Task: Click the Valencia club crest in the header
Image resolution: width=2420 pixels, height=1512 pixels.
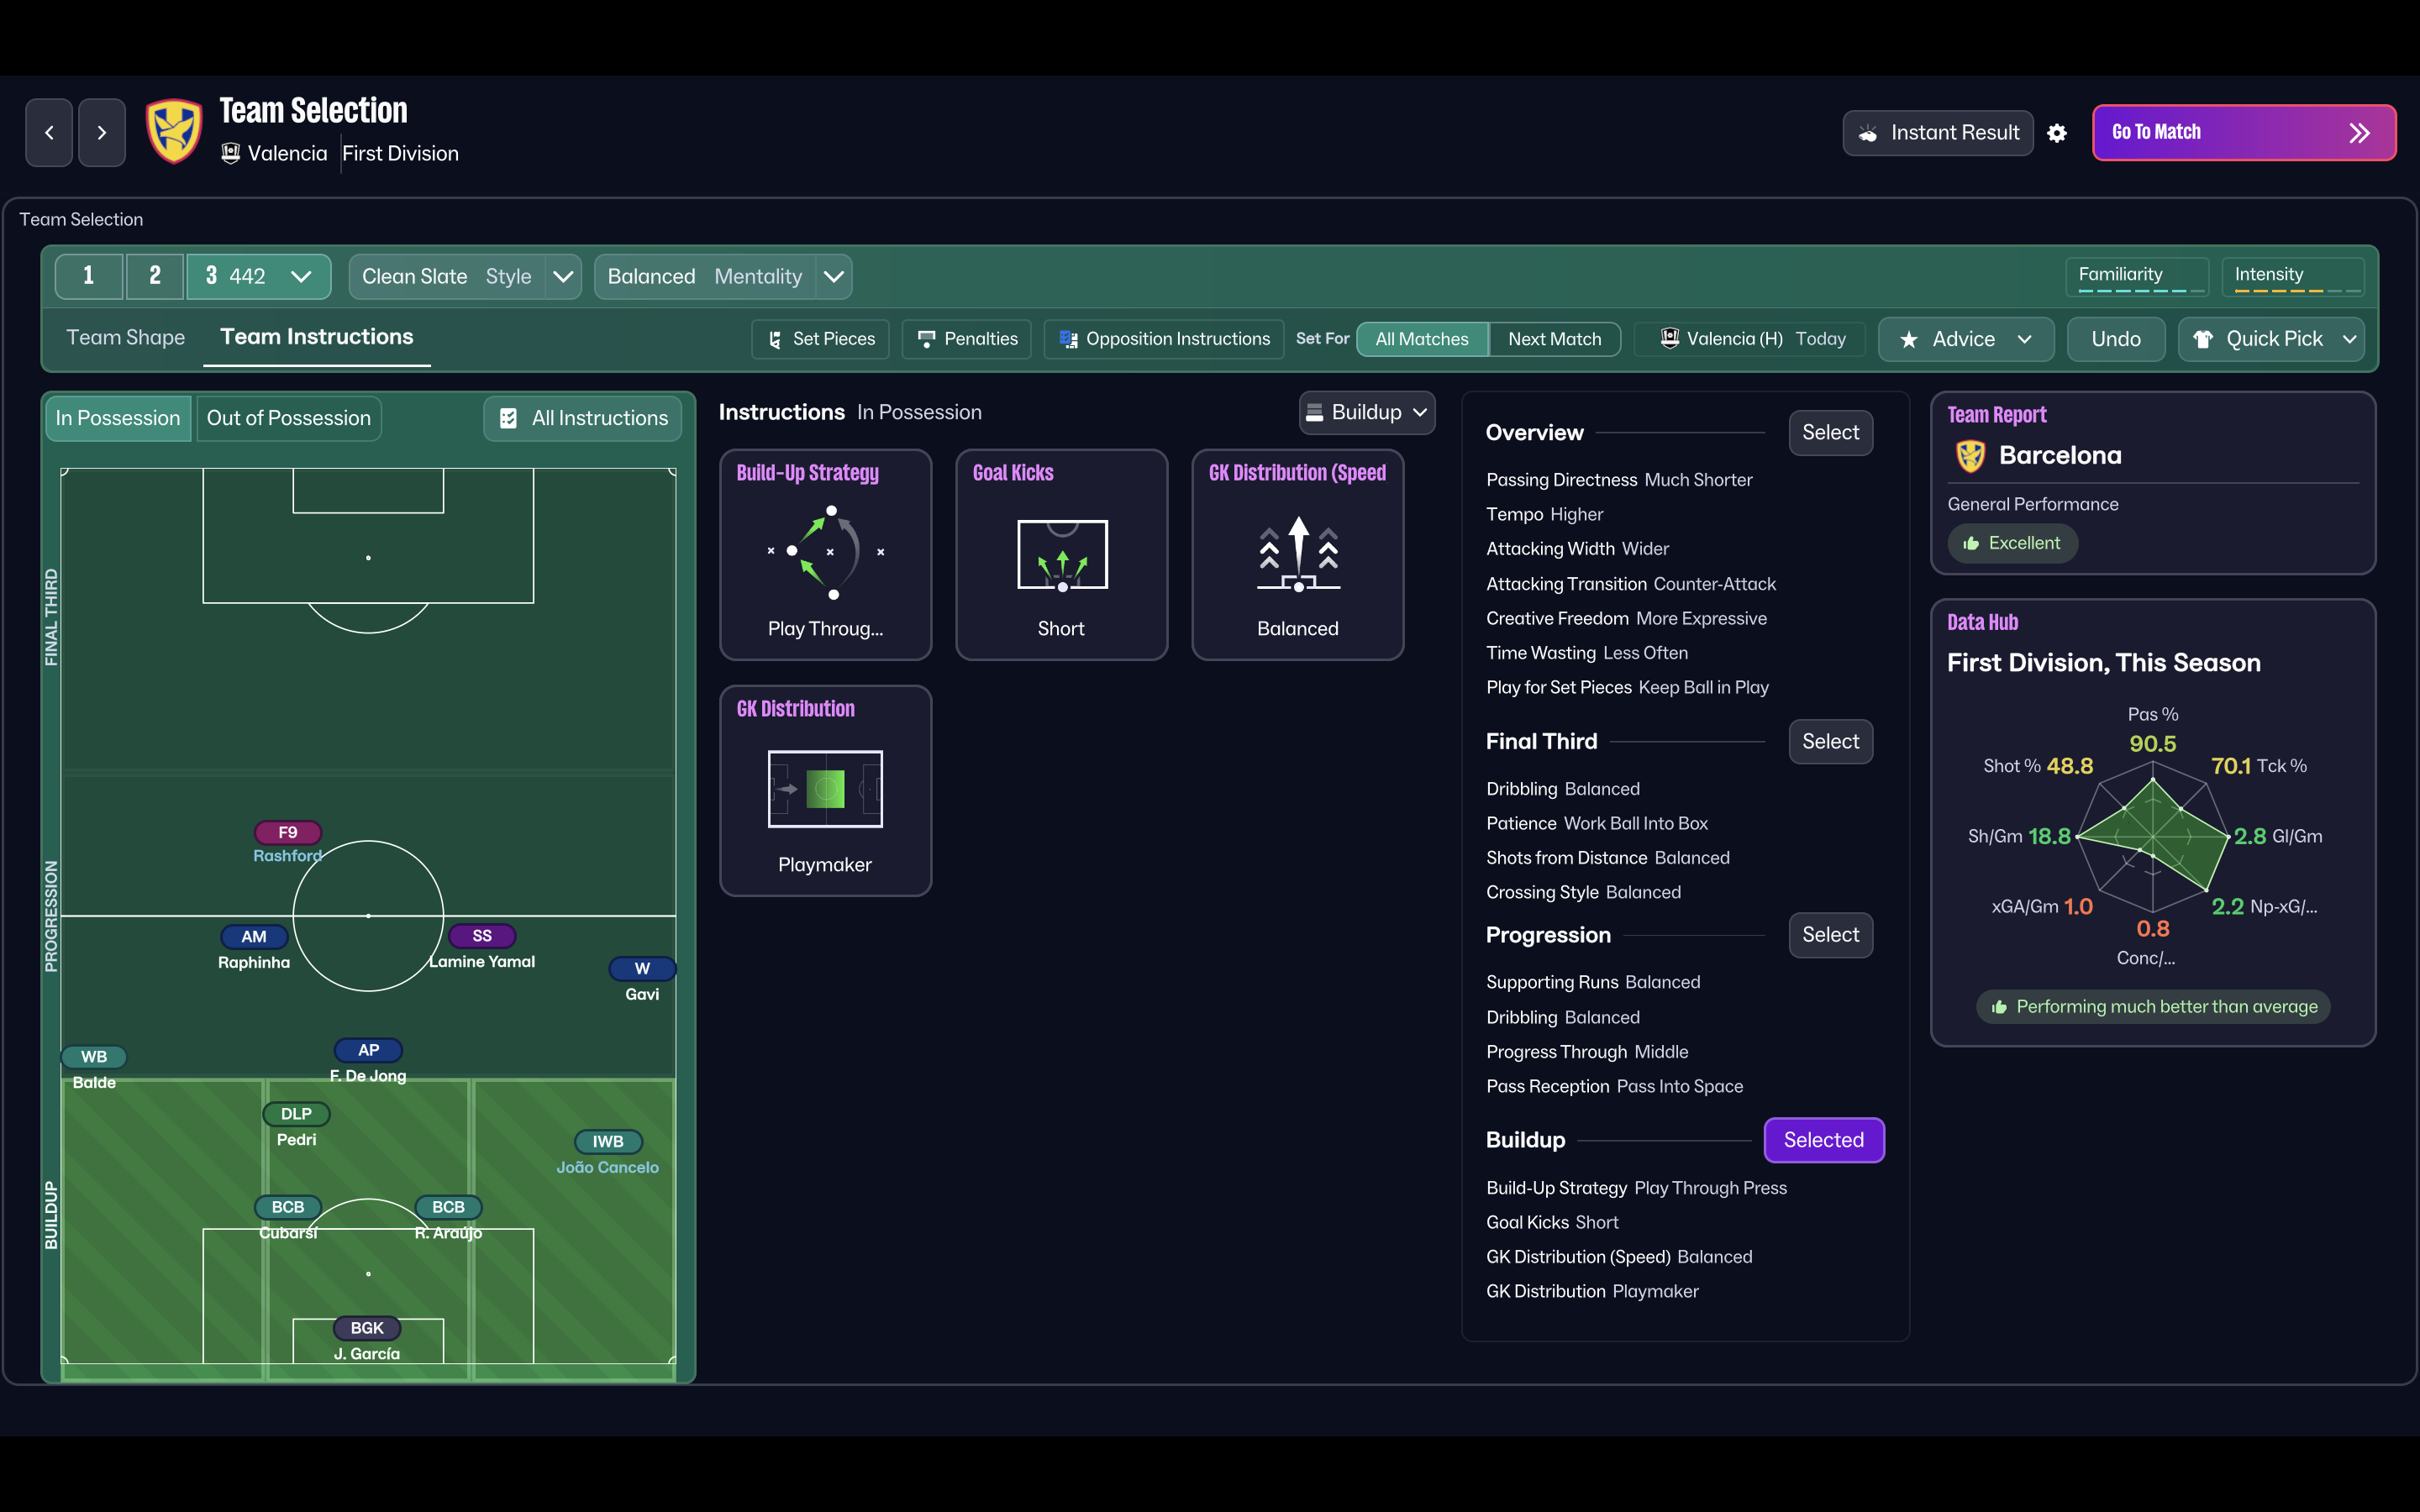Action: [x=174, y=130]
